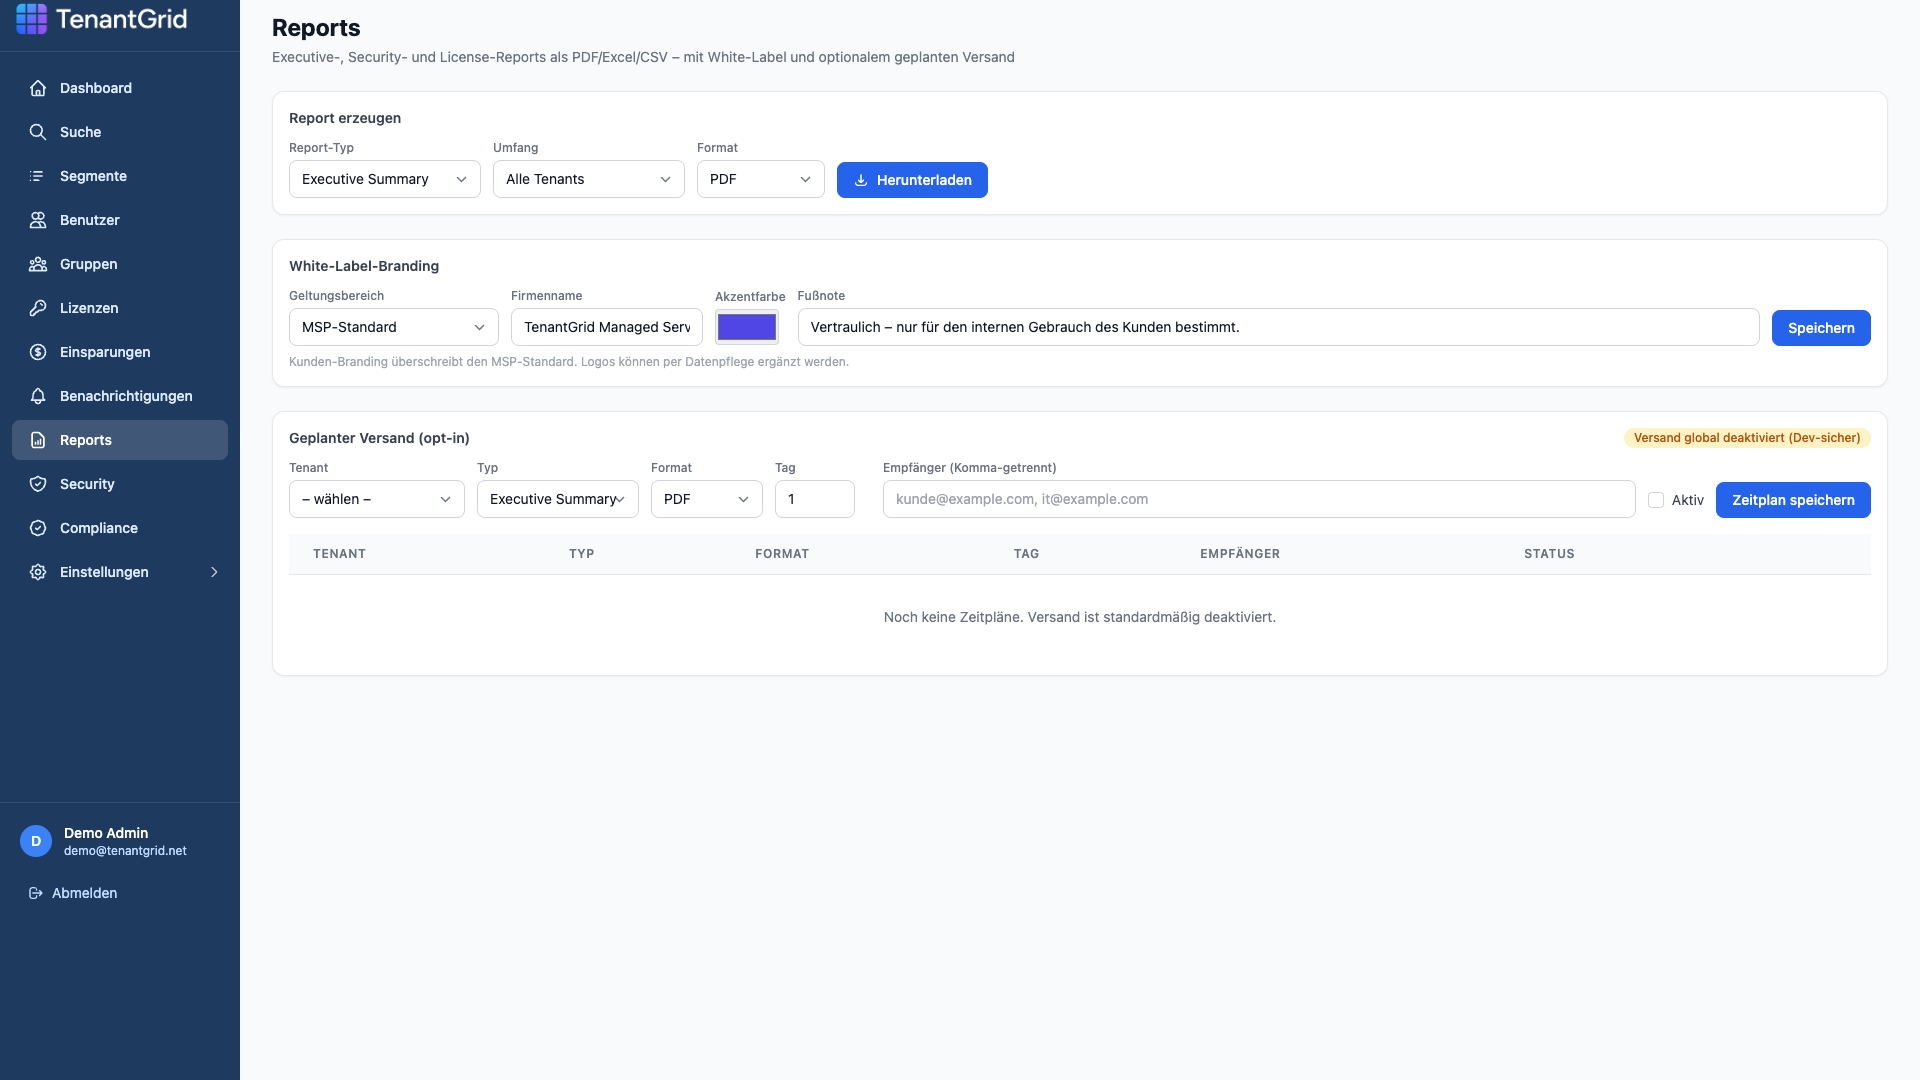Click the Tag number field

pyautogui.click(x=815, y=499)
